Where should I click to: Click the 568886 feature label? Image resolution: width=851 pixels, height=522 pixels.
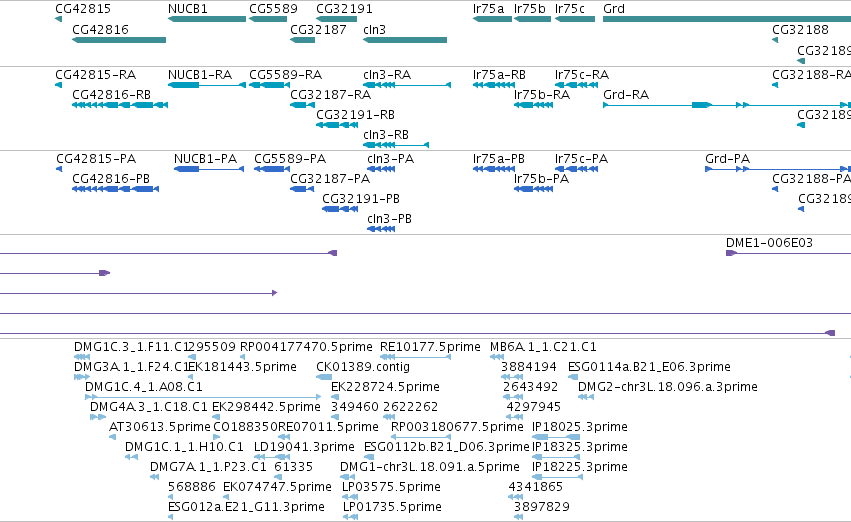[x=192, y=487]
